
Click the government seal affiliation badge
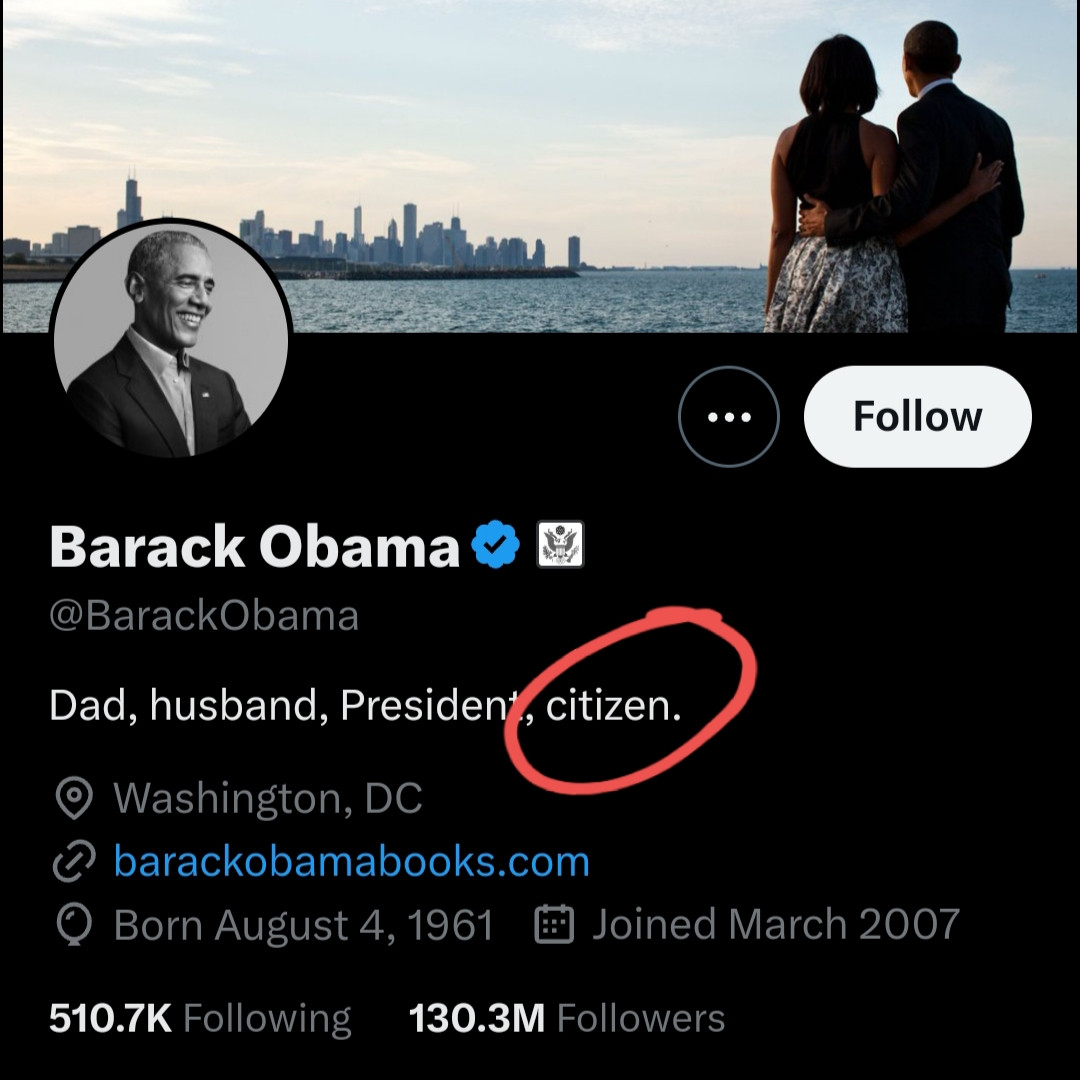coord(560,546)
